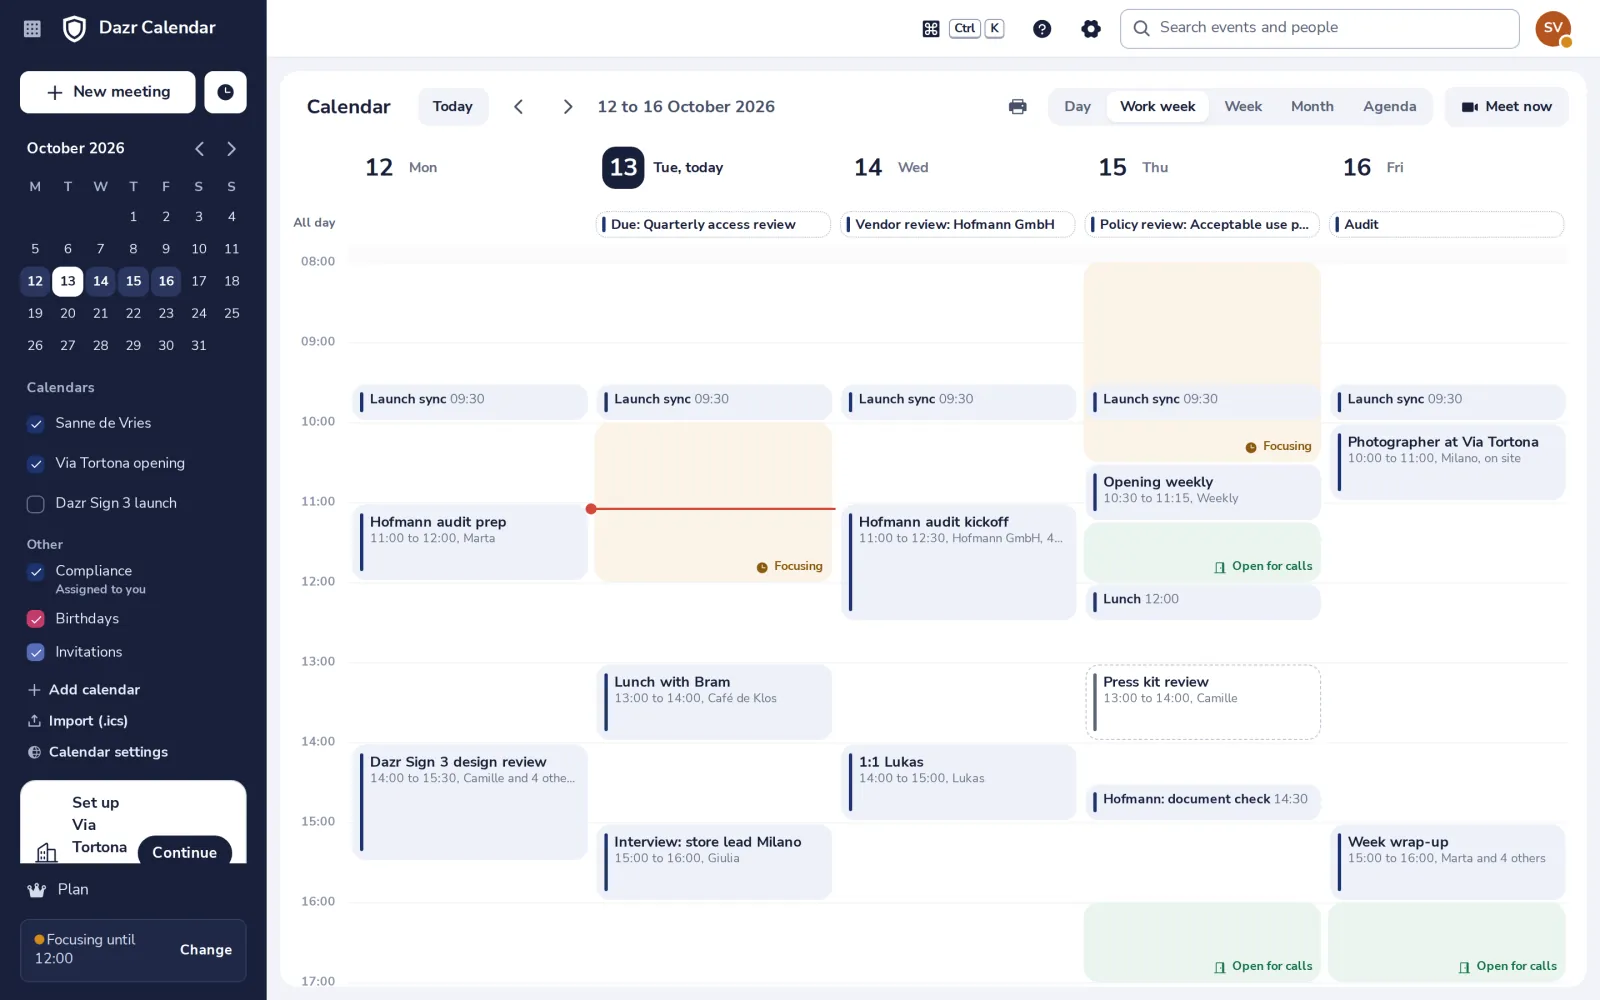1600x1000 pixels.
Task: Go to the next week in the main calendar
Action: tap(567, 107)
